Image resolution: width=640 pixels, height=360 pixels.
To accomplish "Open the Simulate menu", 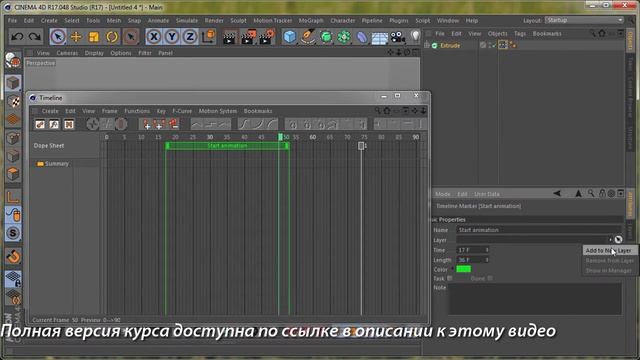I will tap(187, 20).
